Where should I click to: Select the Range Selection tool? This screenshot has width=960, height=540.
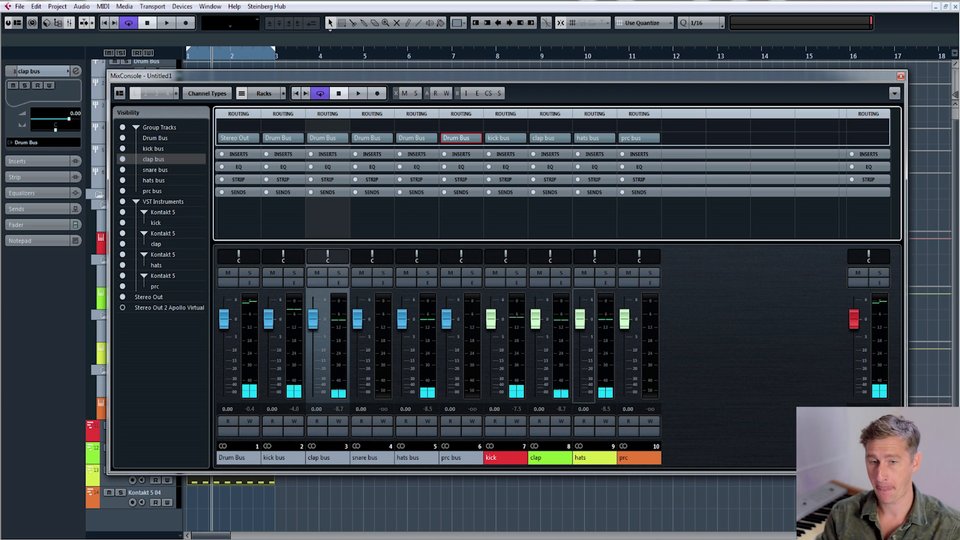(x=342, y=23)
